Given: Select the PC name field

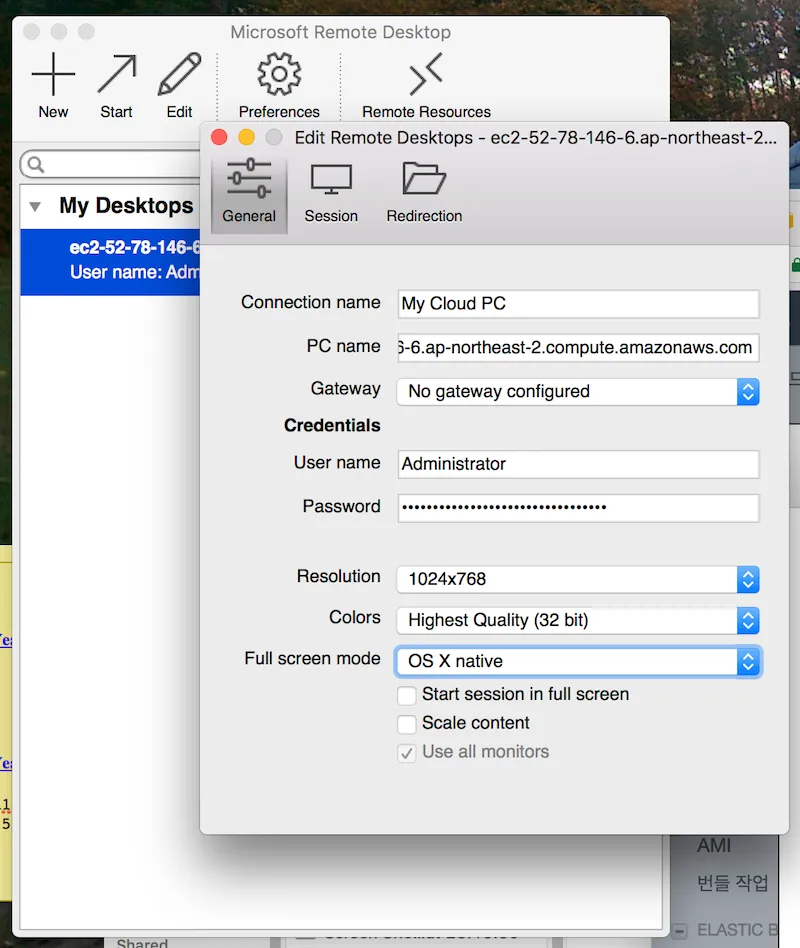Looking at the screenshot, I should pos(578,348).
